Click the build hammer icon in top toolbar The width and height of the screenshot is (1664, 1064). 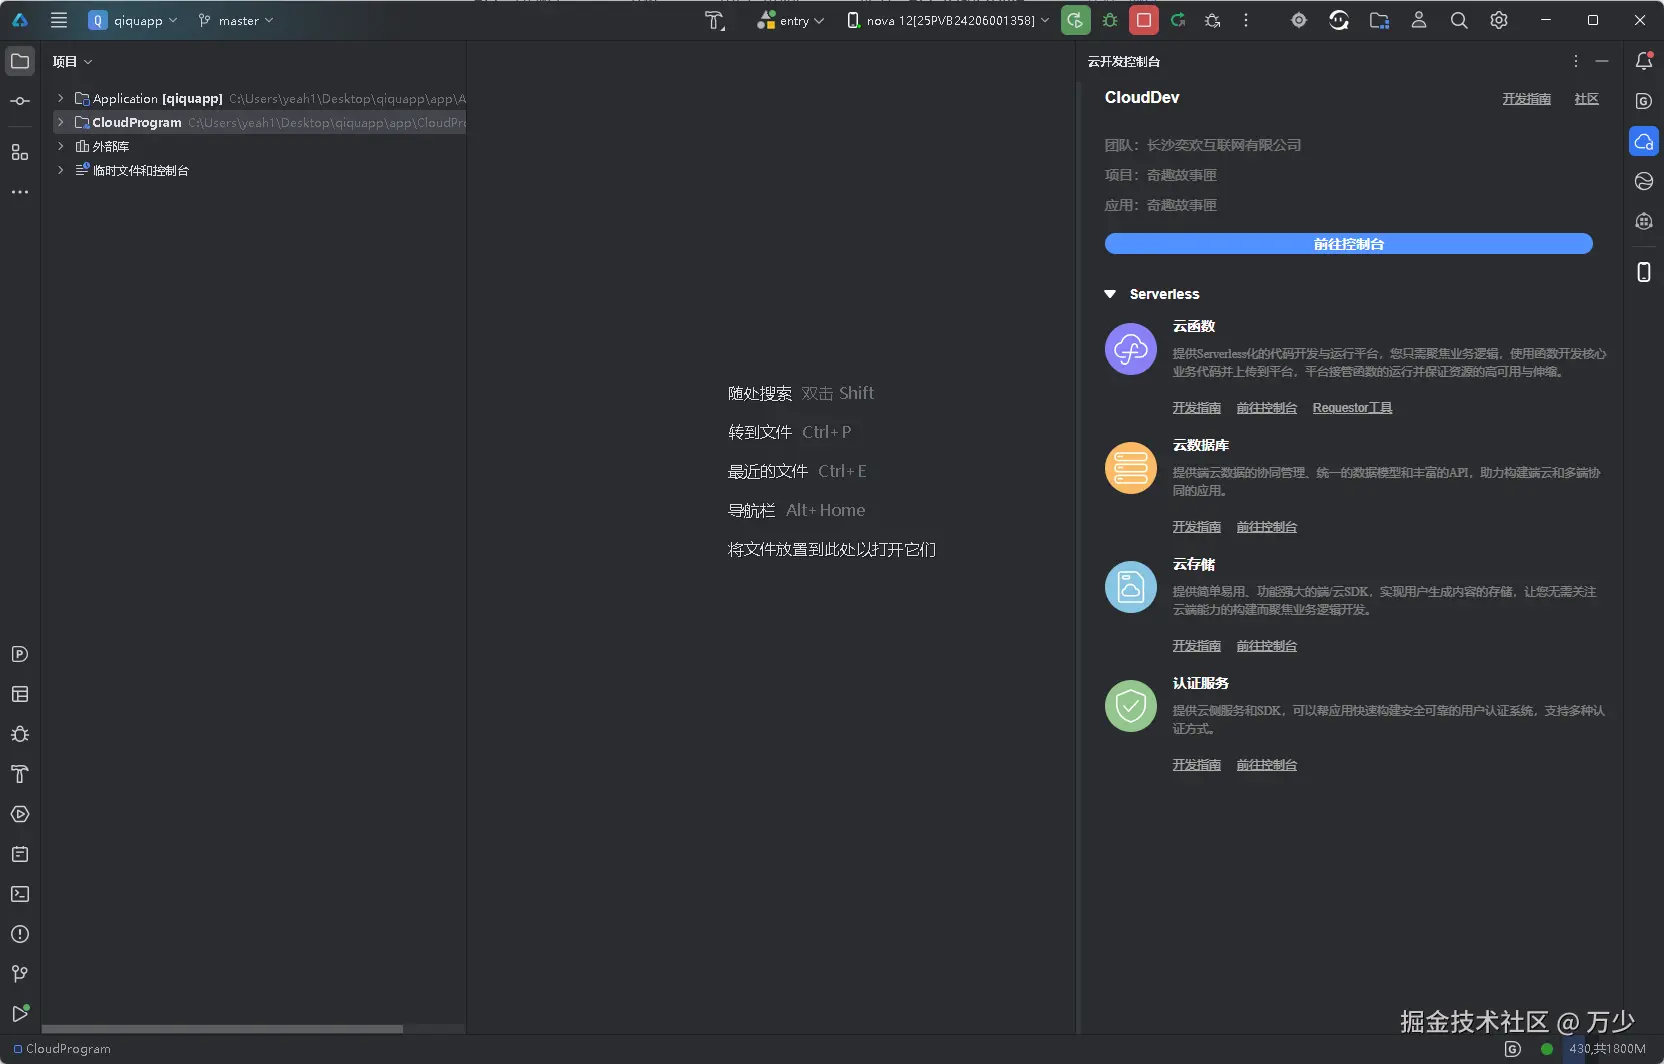pyautogui.click(x=714, y=20)
